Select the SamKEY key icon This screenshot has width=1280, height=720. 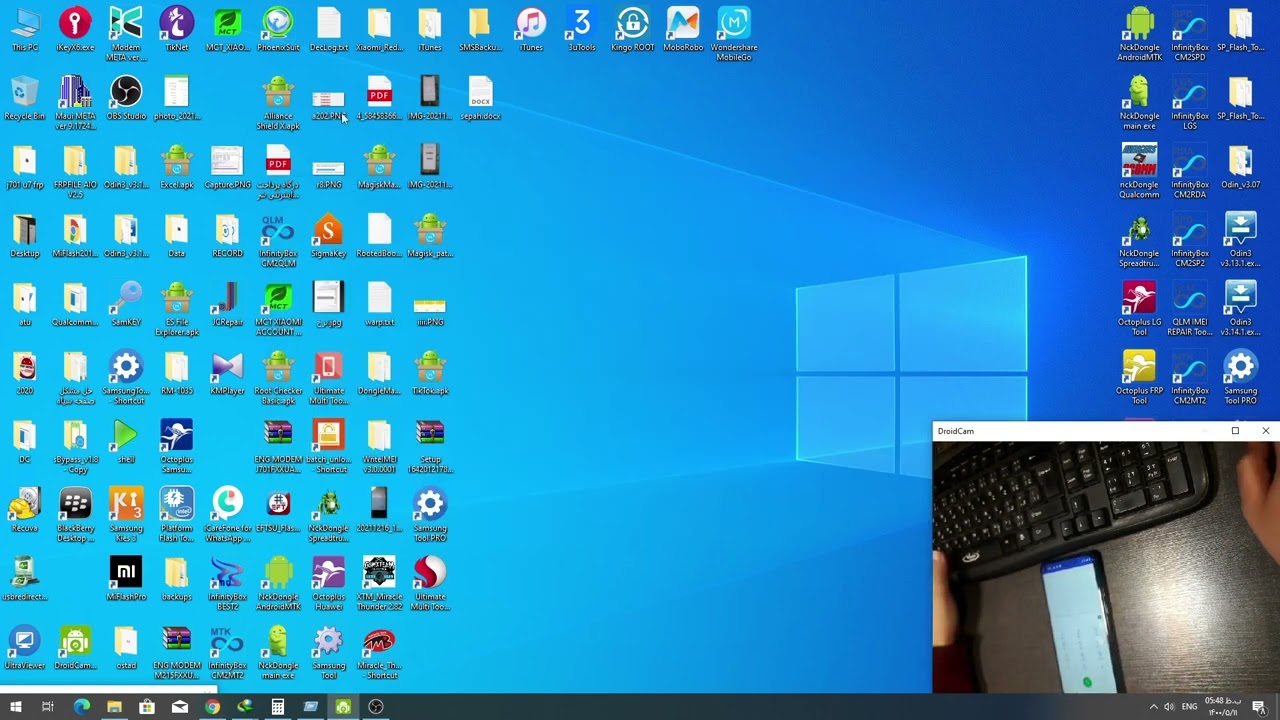tap(126, 305)
